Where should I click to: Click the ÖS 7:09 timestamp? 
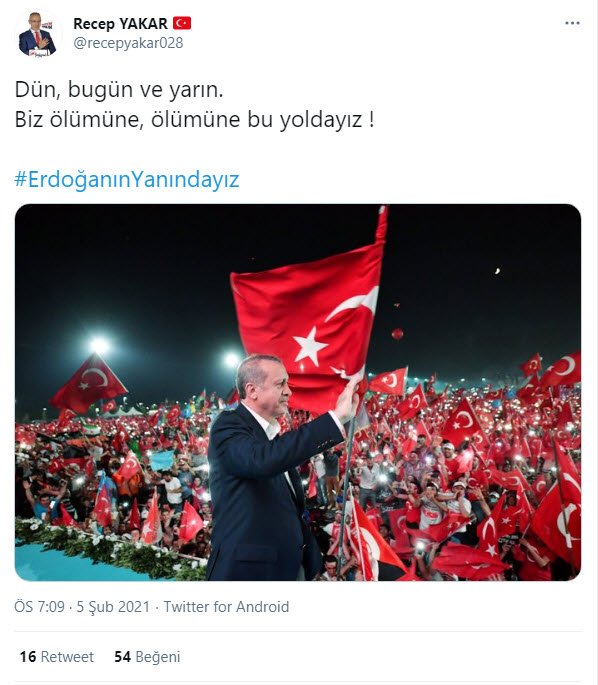pyautogui.click(x=39, y=607)
